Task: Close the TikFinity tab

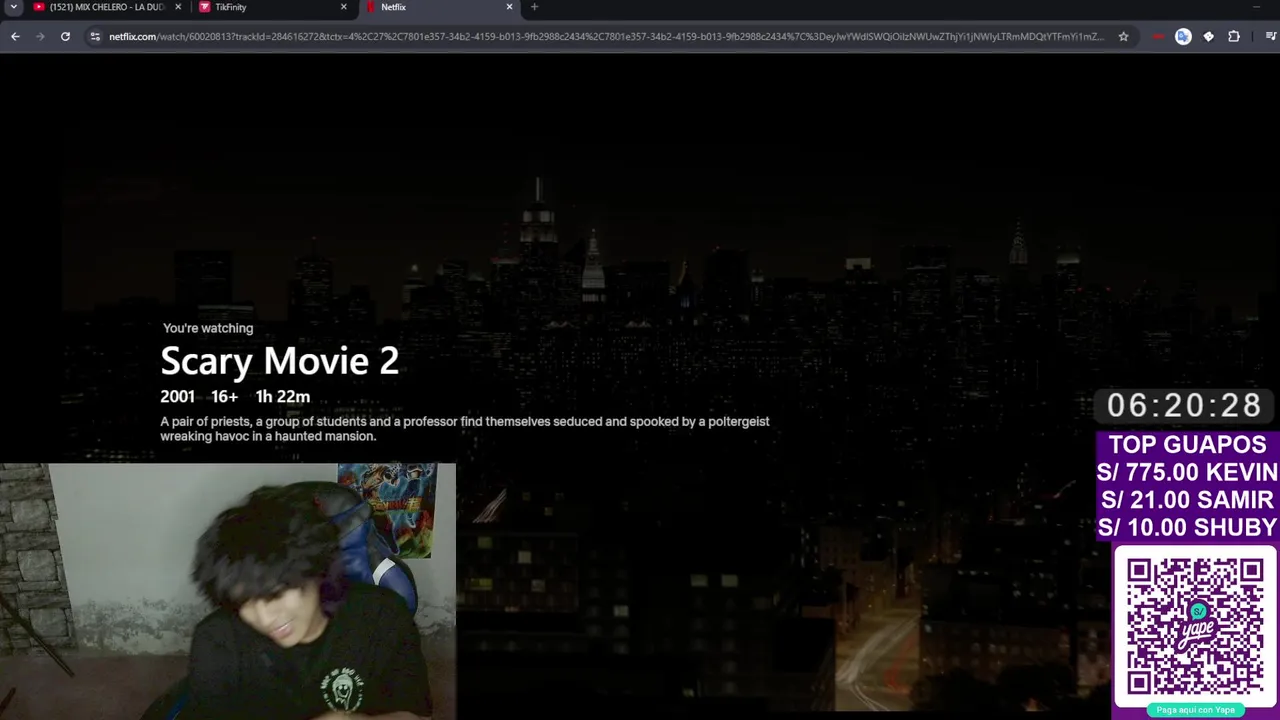Action: coord(344,7)
